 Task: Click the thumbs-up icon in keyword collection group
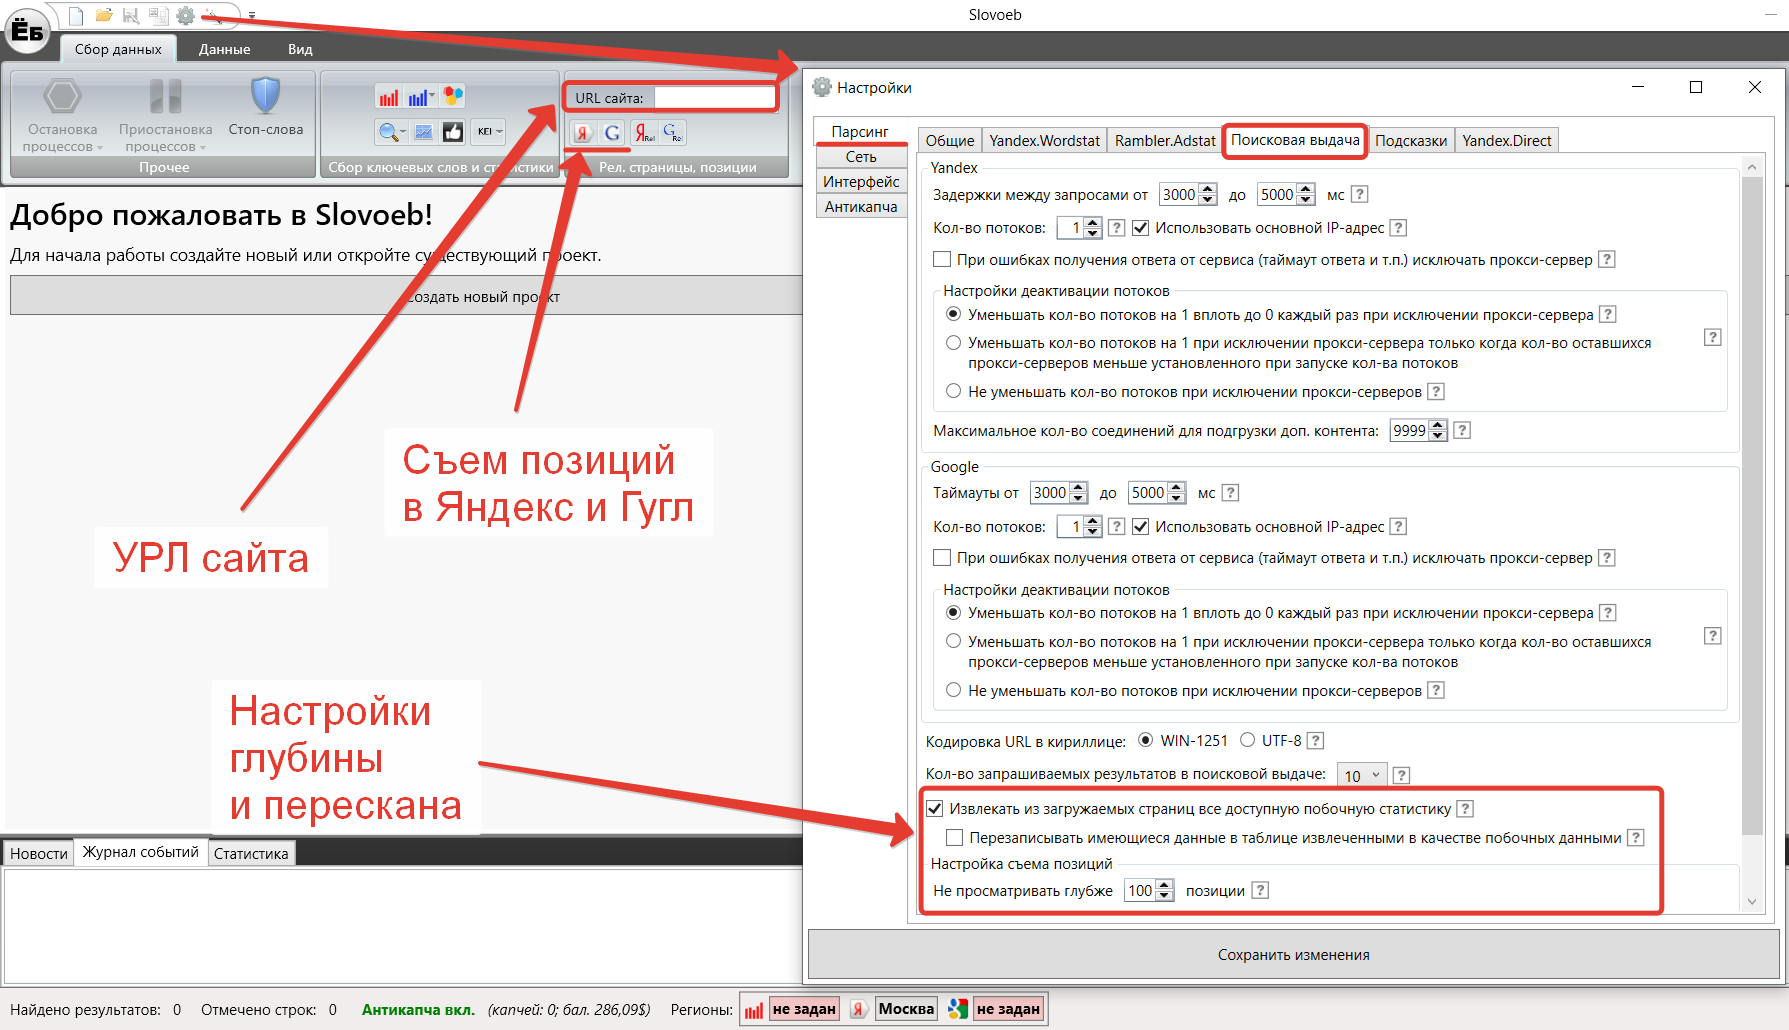click(x=453, y=132)
